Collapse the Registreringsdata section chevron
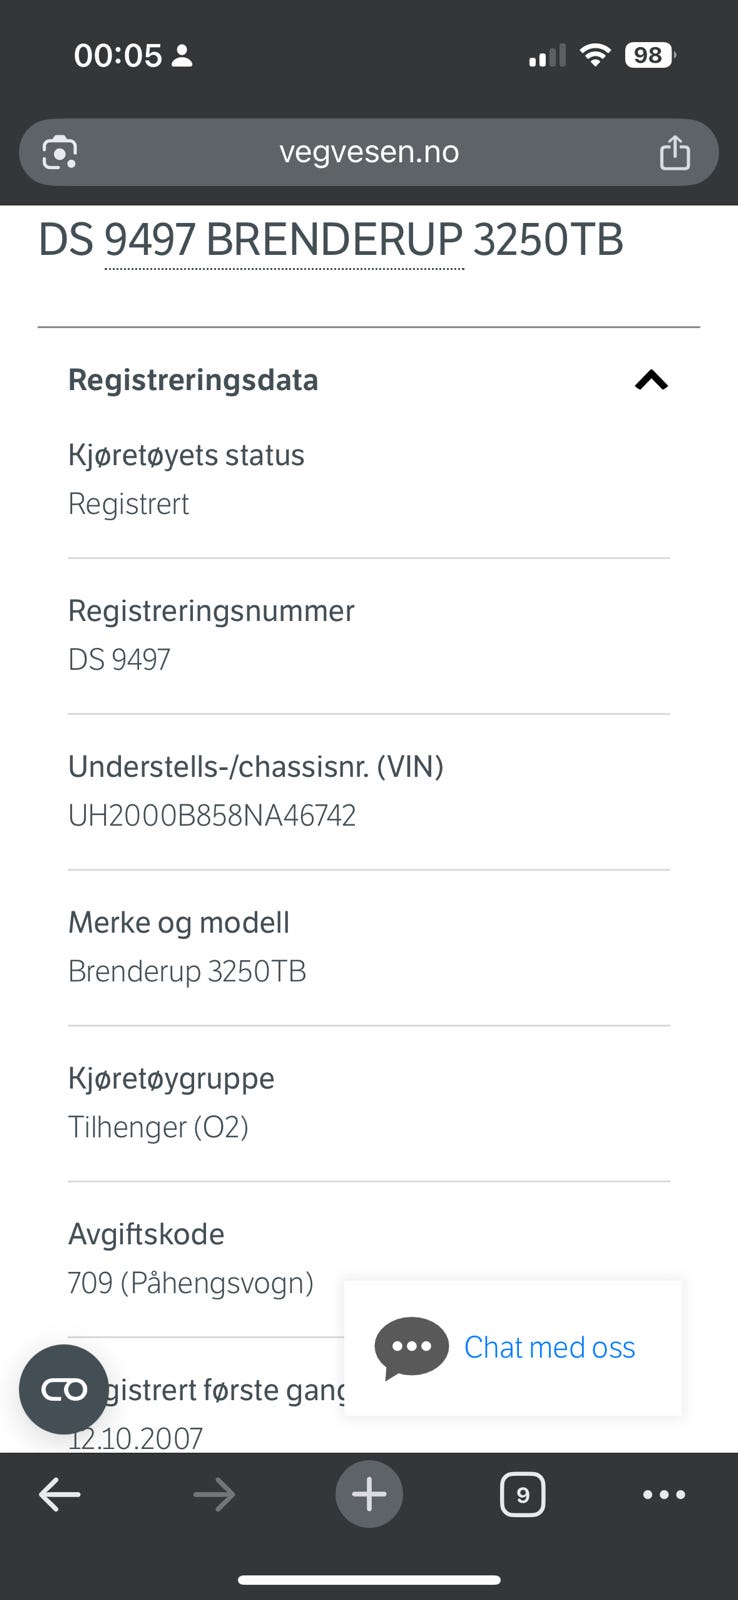The height and width of the screenshot is (1600, 738). click(x=651, y=380)
